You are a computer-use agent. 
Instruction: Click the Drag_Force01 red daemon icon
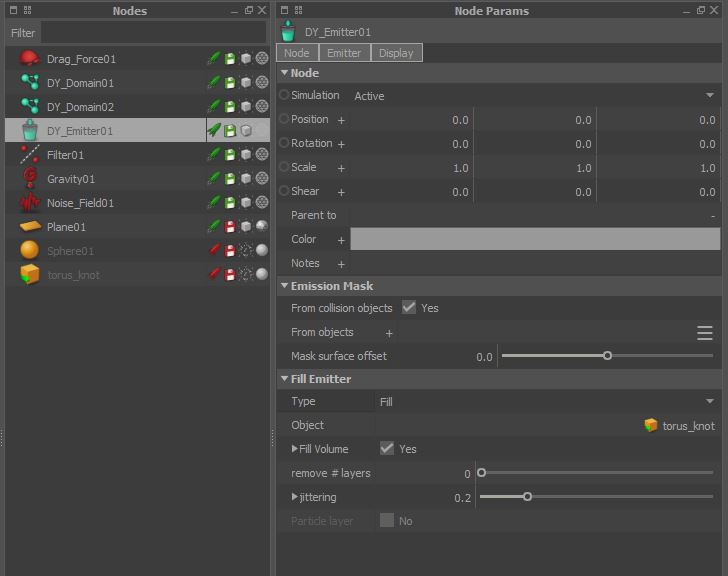[29, 58]
